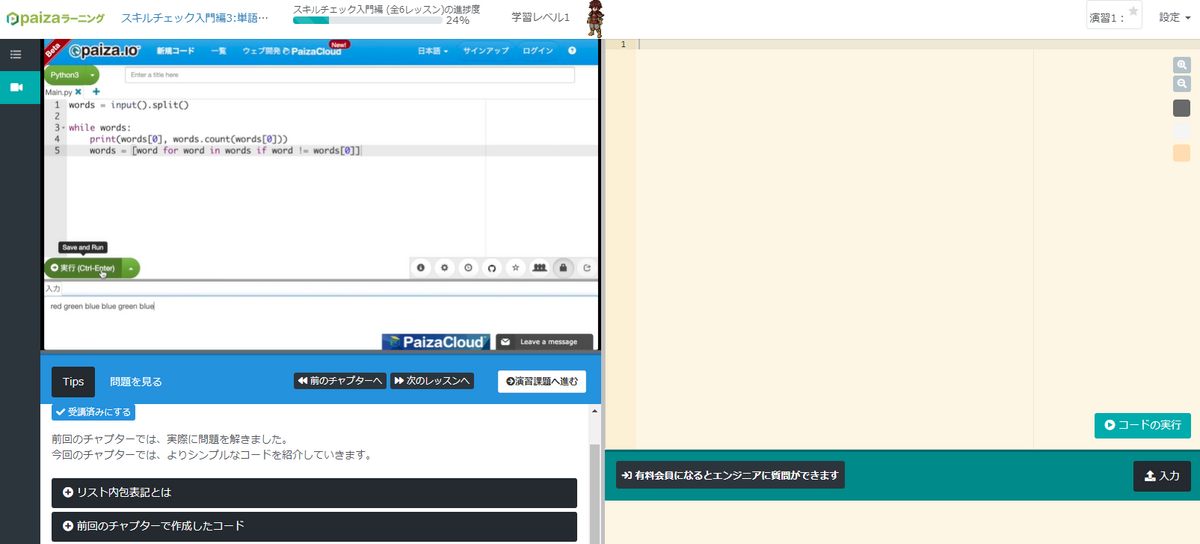Click the info icon in paiza.io toolbar

(x=421, y=268)
